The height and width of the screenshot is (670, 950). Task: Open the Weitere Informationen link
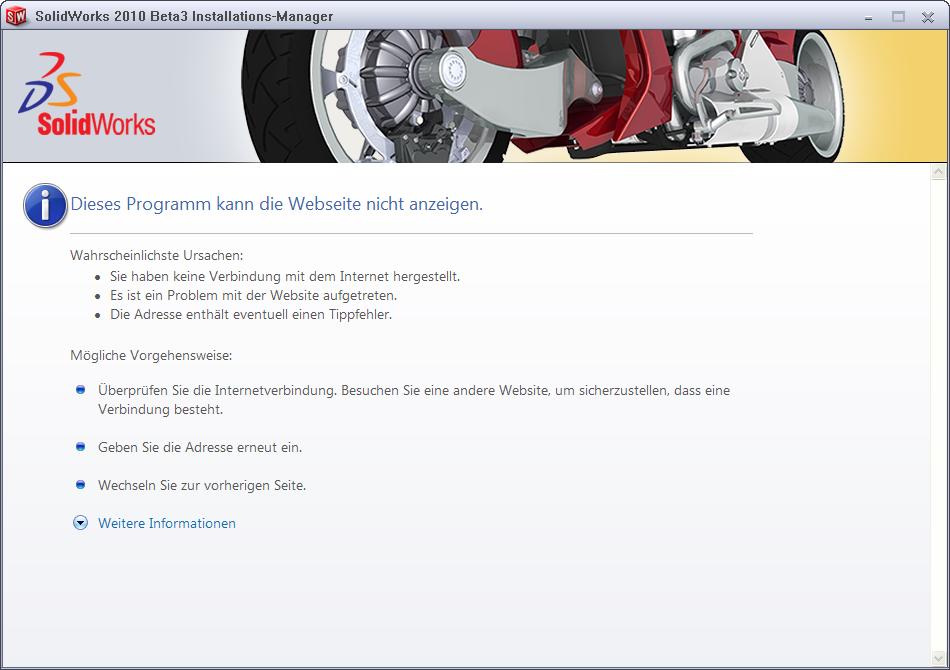[x=167, y=523]
